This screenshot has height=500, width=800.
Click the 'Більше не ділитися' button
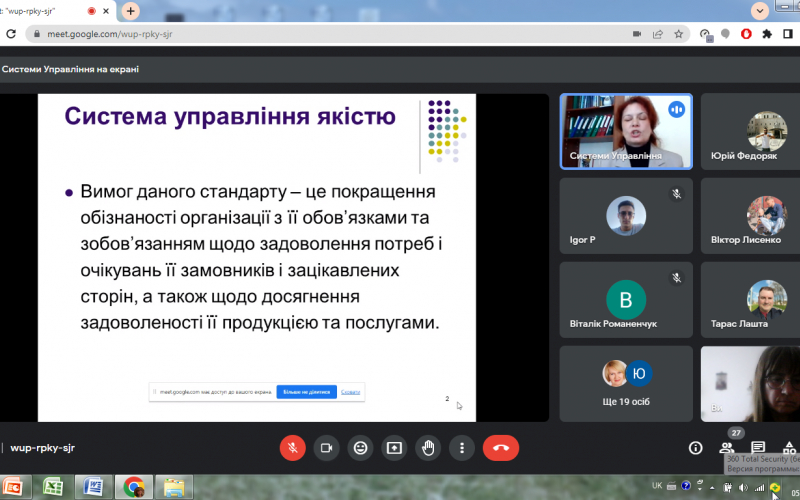(x=307, y=392)
